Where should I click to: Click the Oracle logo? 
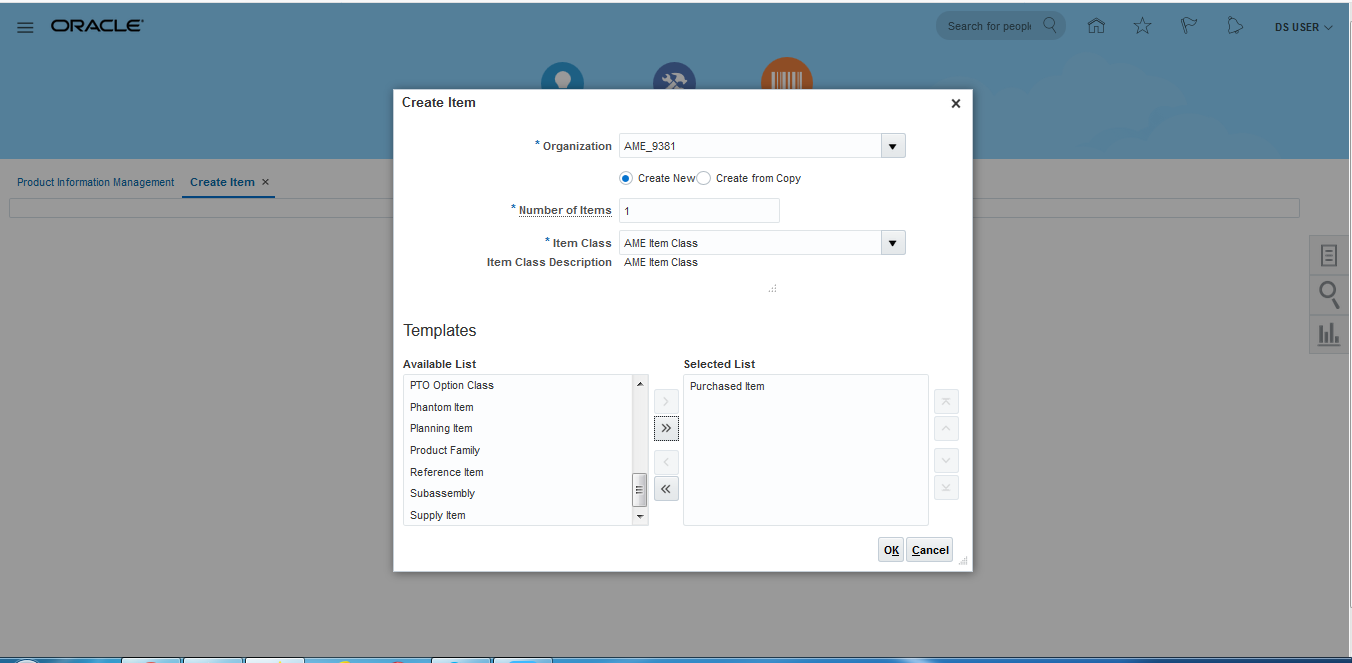coord(97,26)
